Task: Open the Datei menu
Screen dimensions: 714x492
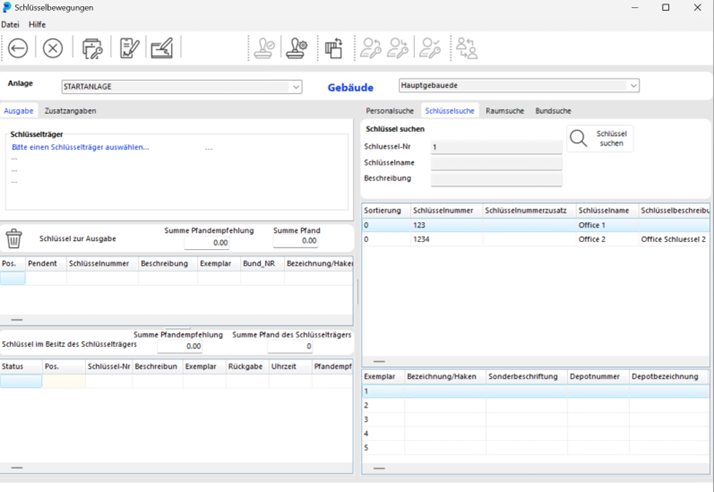Action: pyautogui.click(x=10, y=24)
